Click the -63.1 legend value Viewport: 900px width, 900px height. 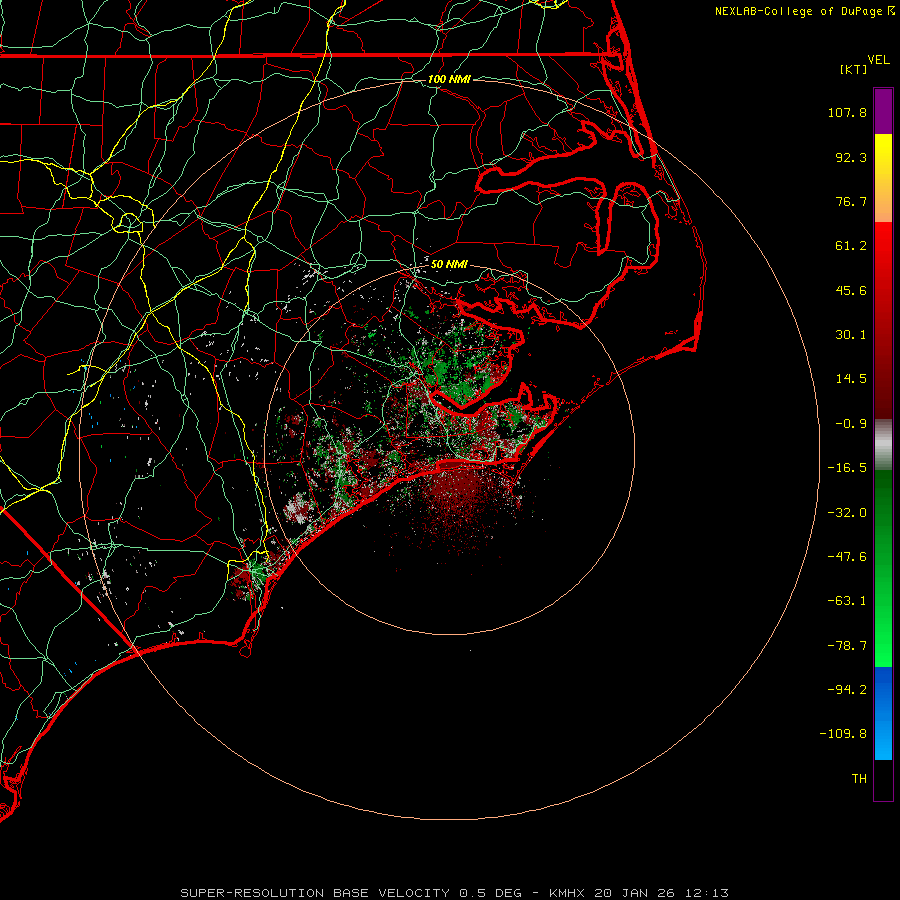point(847,601)
